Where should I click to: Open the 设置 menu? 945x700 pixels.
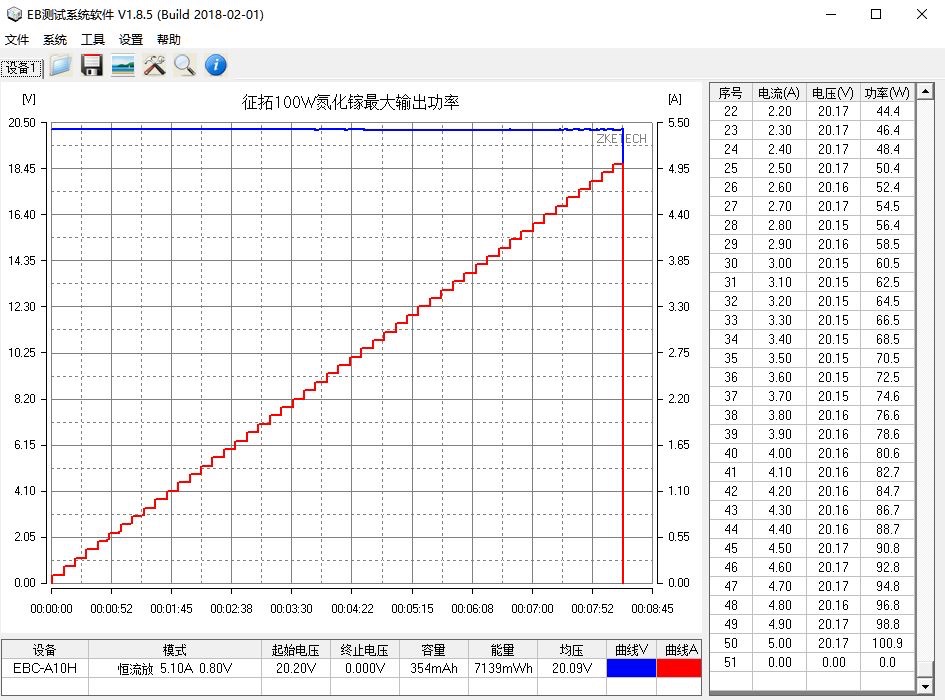click(131, 40)
